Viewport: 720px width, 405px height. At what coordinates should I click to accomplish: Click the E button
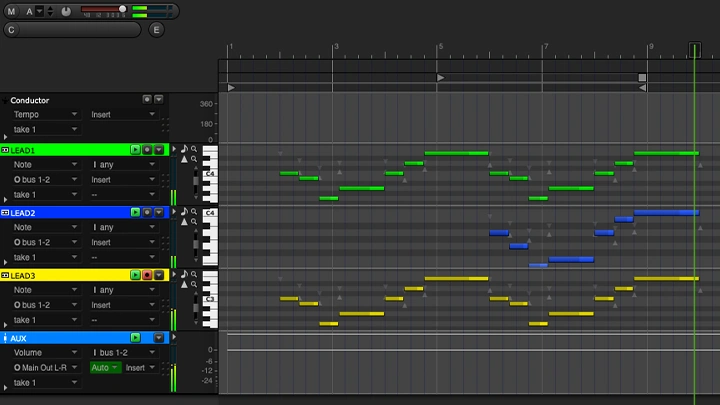156,30
